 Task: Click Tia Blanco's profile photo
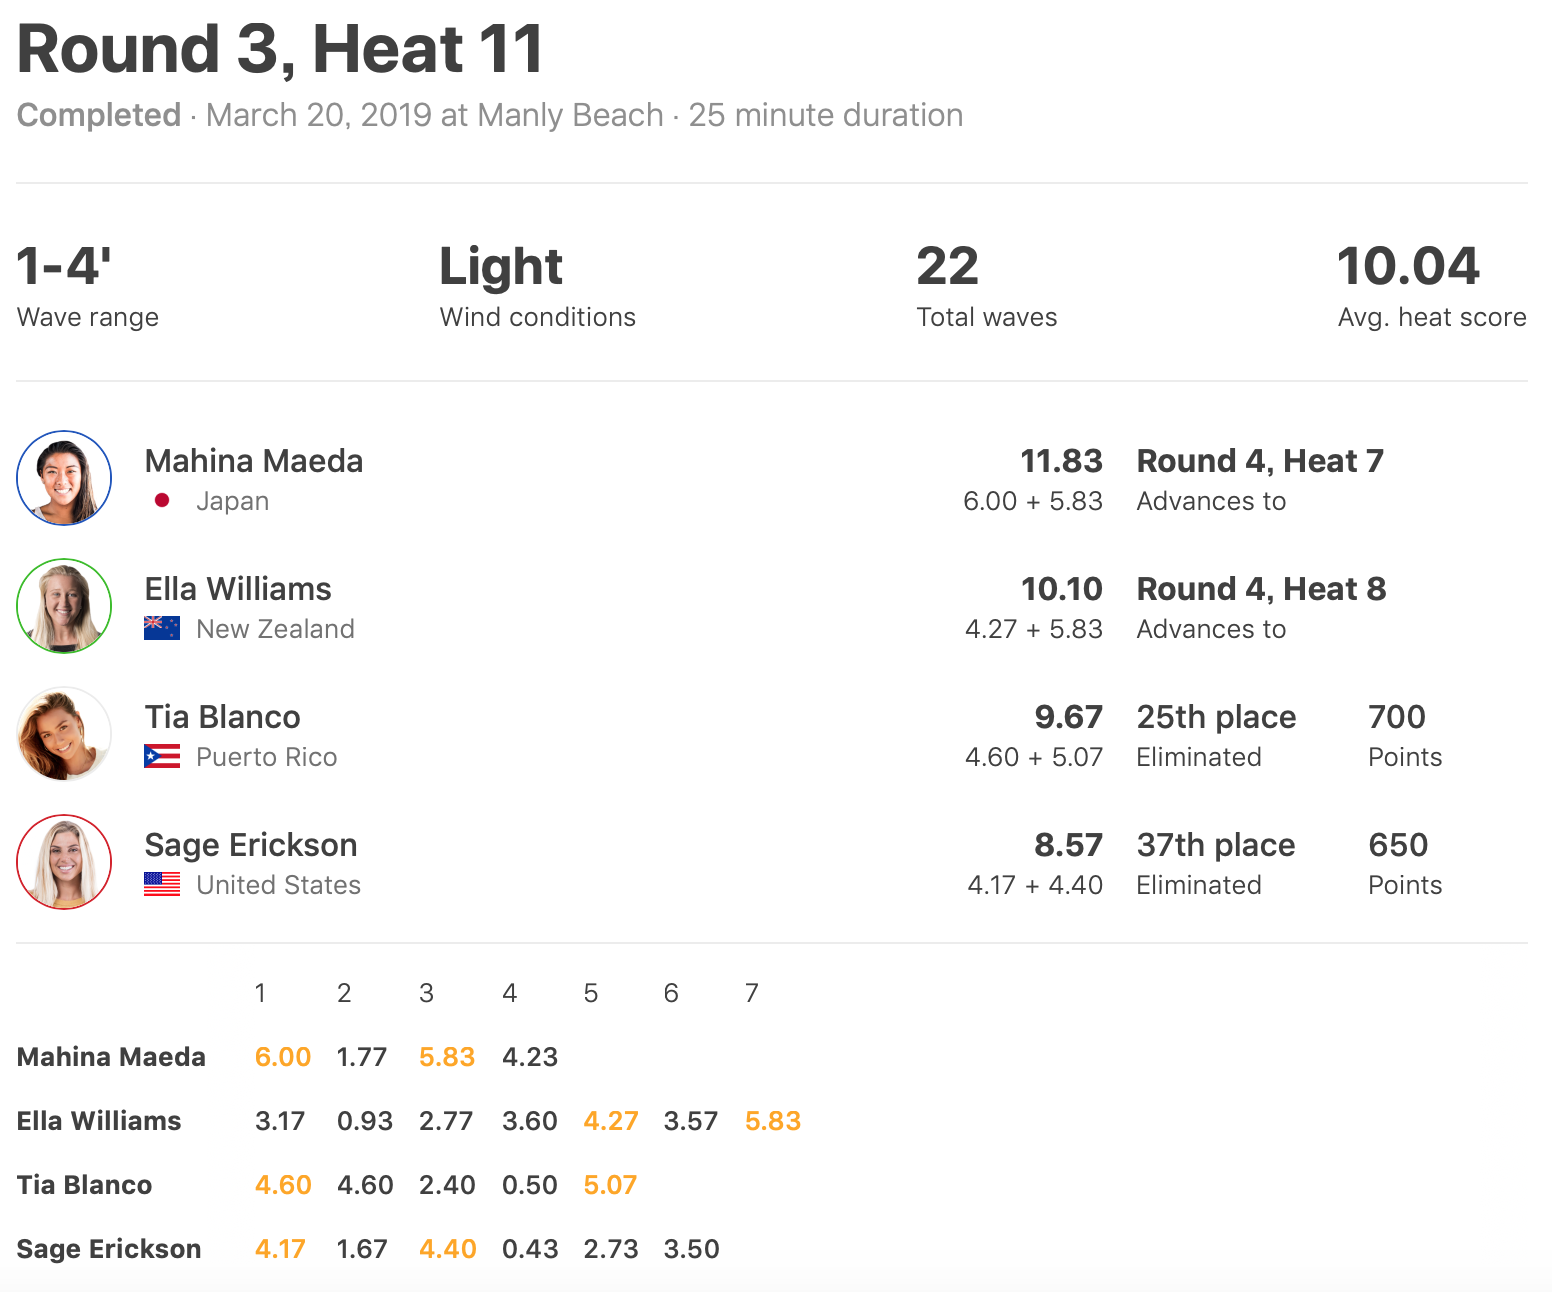tap(64, 734)
